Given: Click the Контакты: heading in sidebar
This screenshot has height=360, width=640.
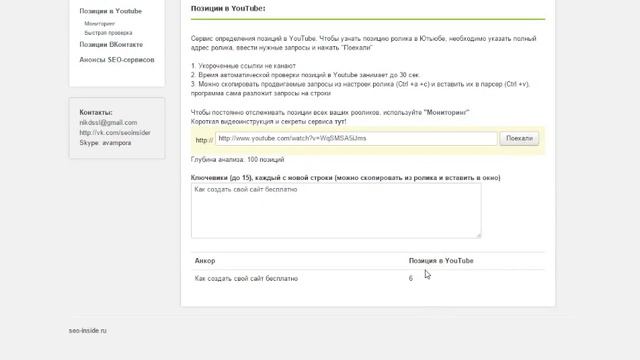Looking at the screenshot, I should (x=96, y=112).
